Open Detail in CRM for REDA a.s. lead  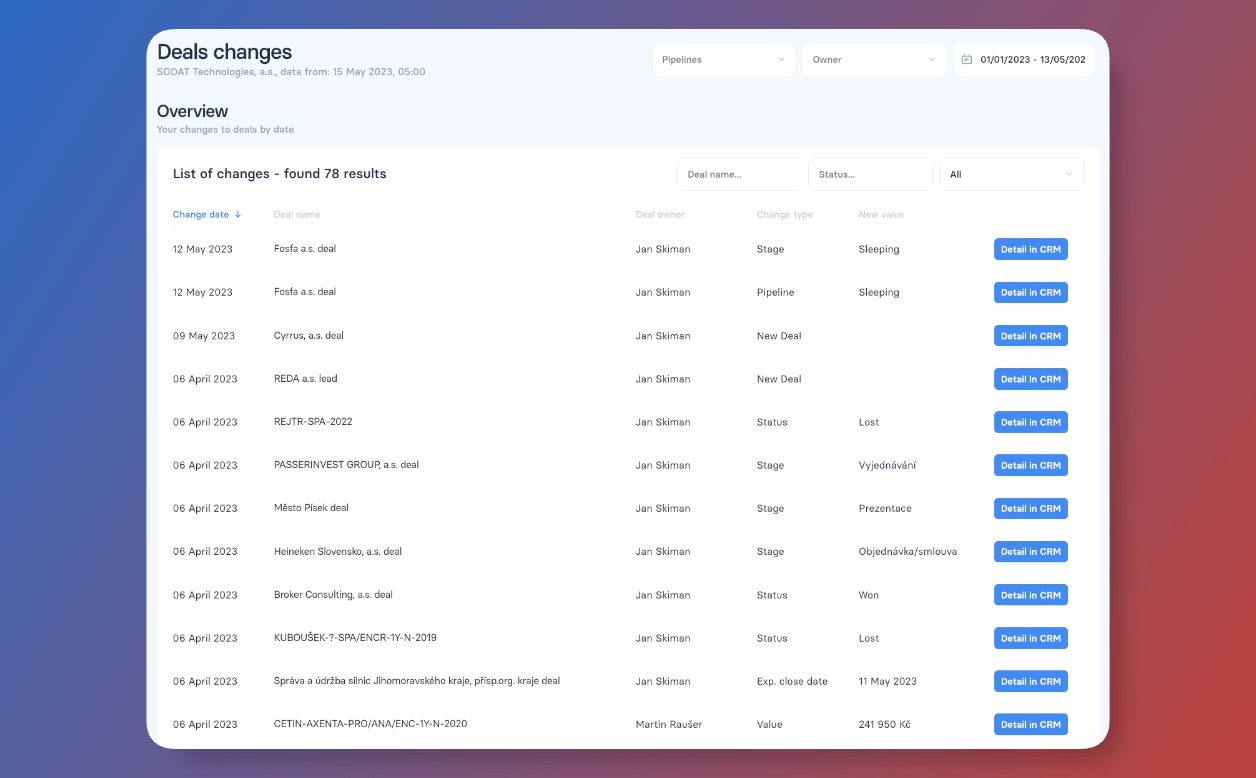pyautogui.click(x=1030, y=378)
